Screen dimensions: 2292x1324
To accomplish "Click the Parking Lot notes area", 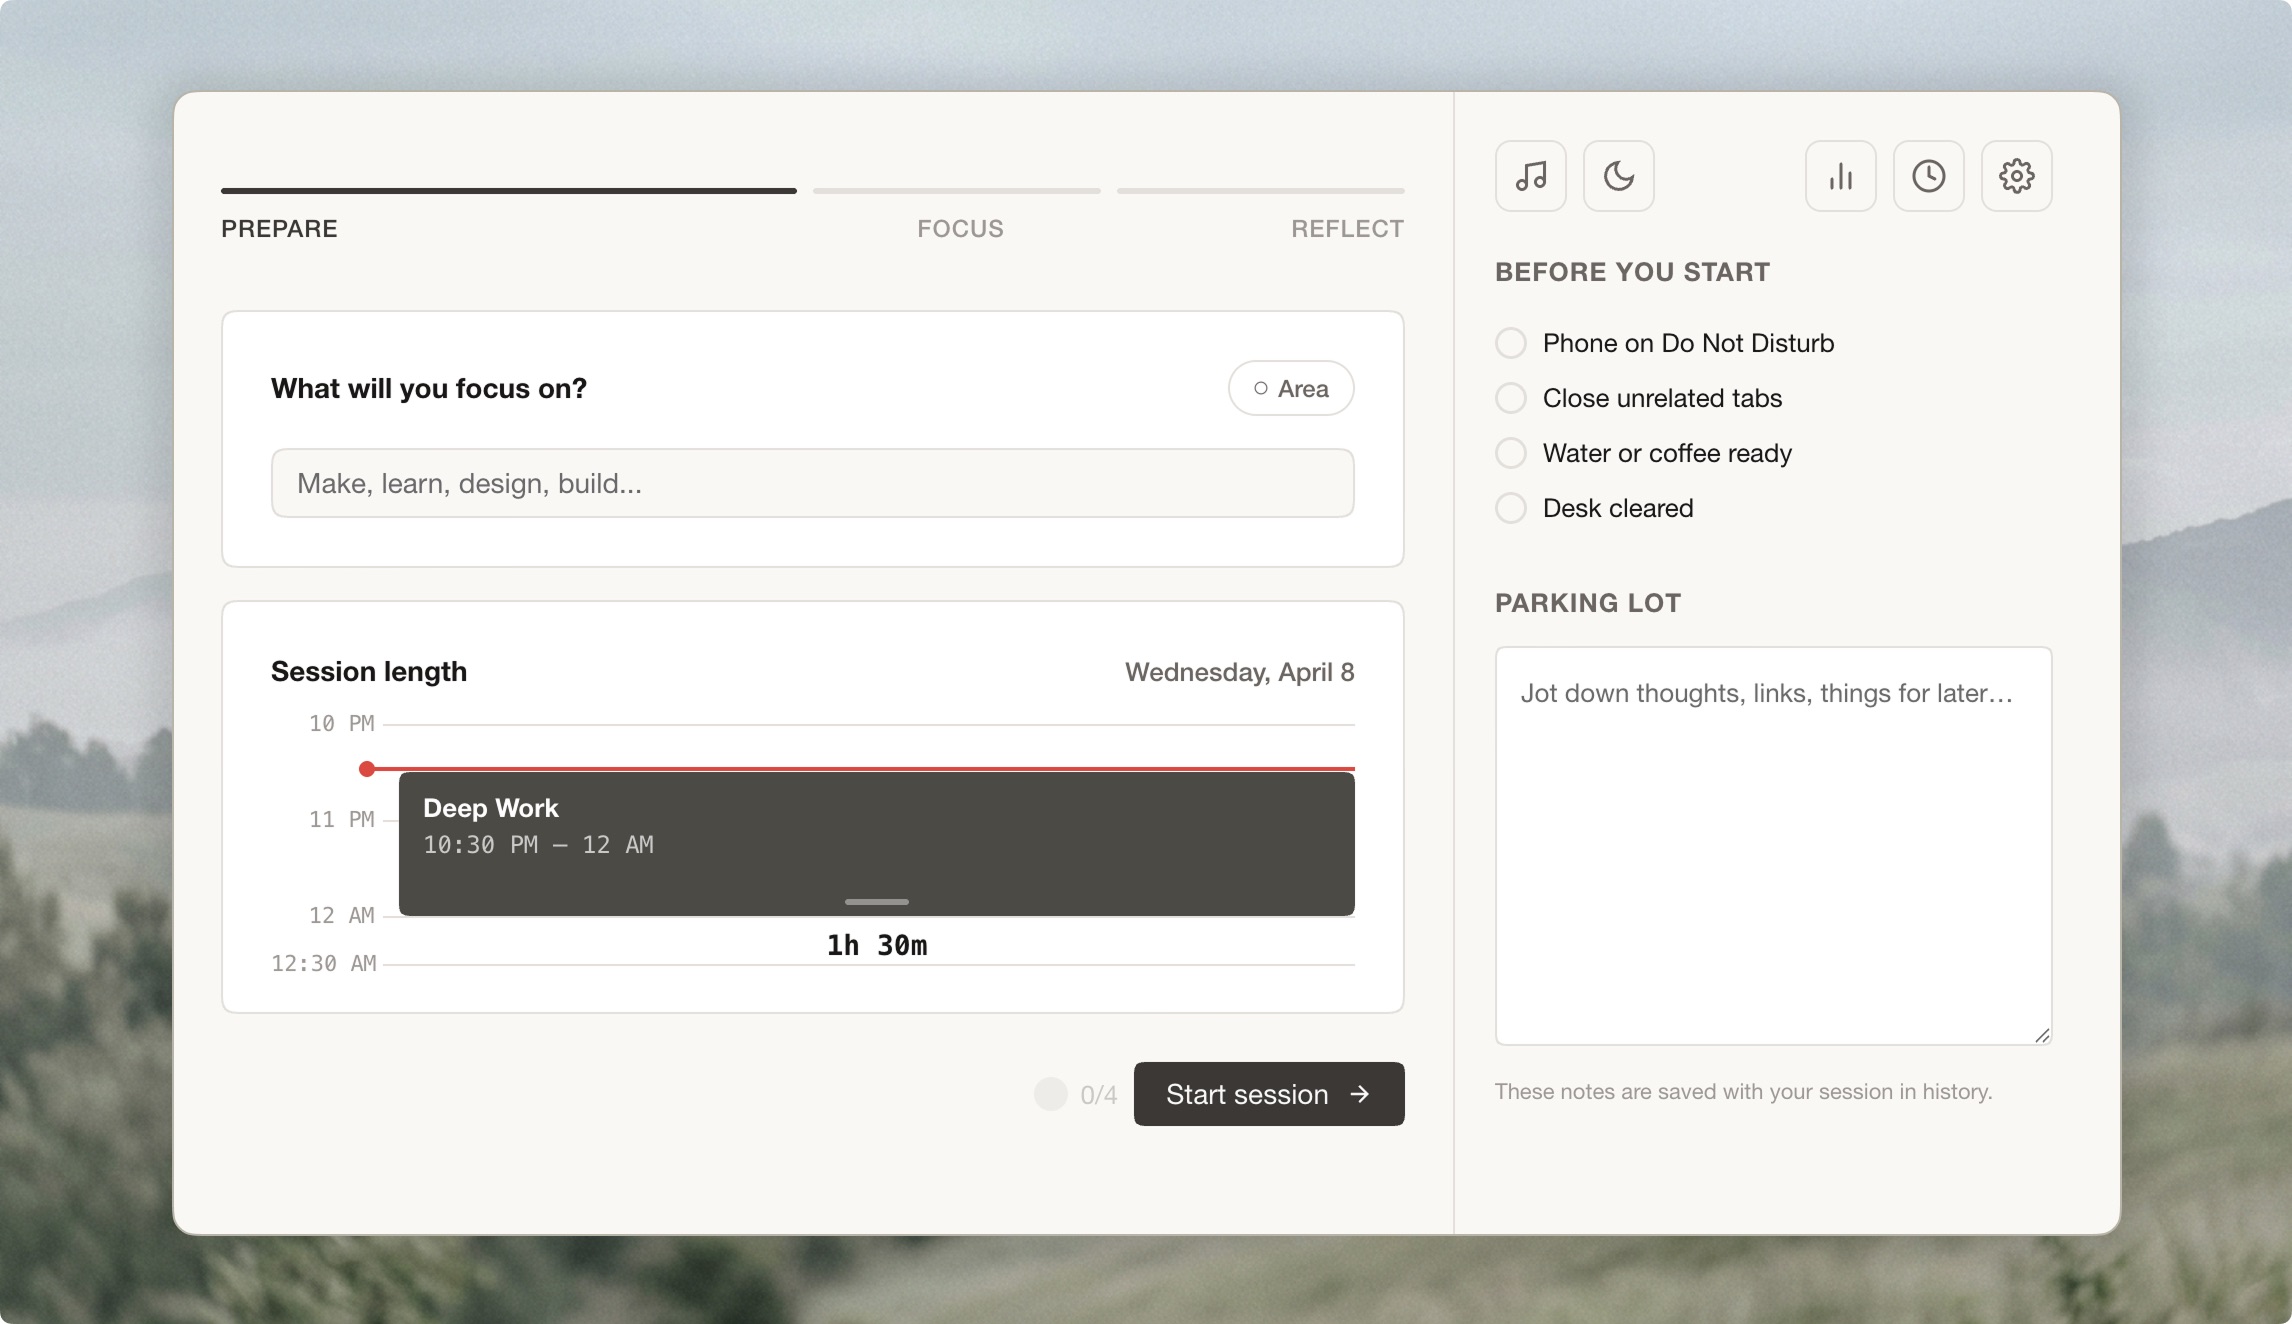I will pos(1772,845).
